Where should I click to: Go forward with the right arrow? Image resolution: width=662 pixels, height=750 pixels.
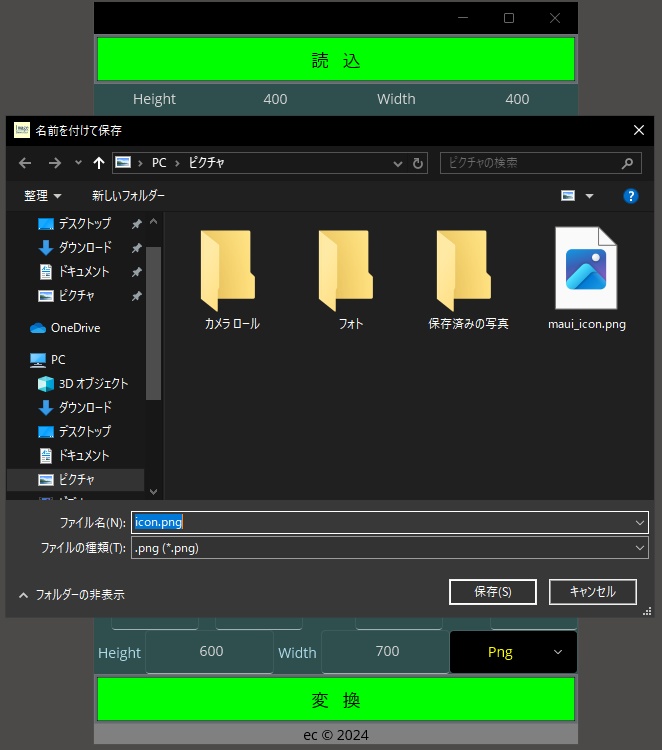pyautogui.click(x=55, y=163)
